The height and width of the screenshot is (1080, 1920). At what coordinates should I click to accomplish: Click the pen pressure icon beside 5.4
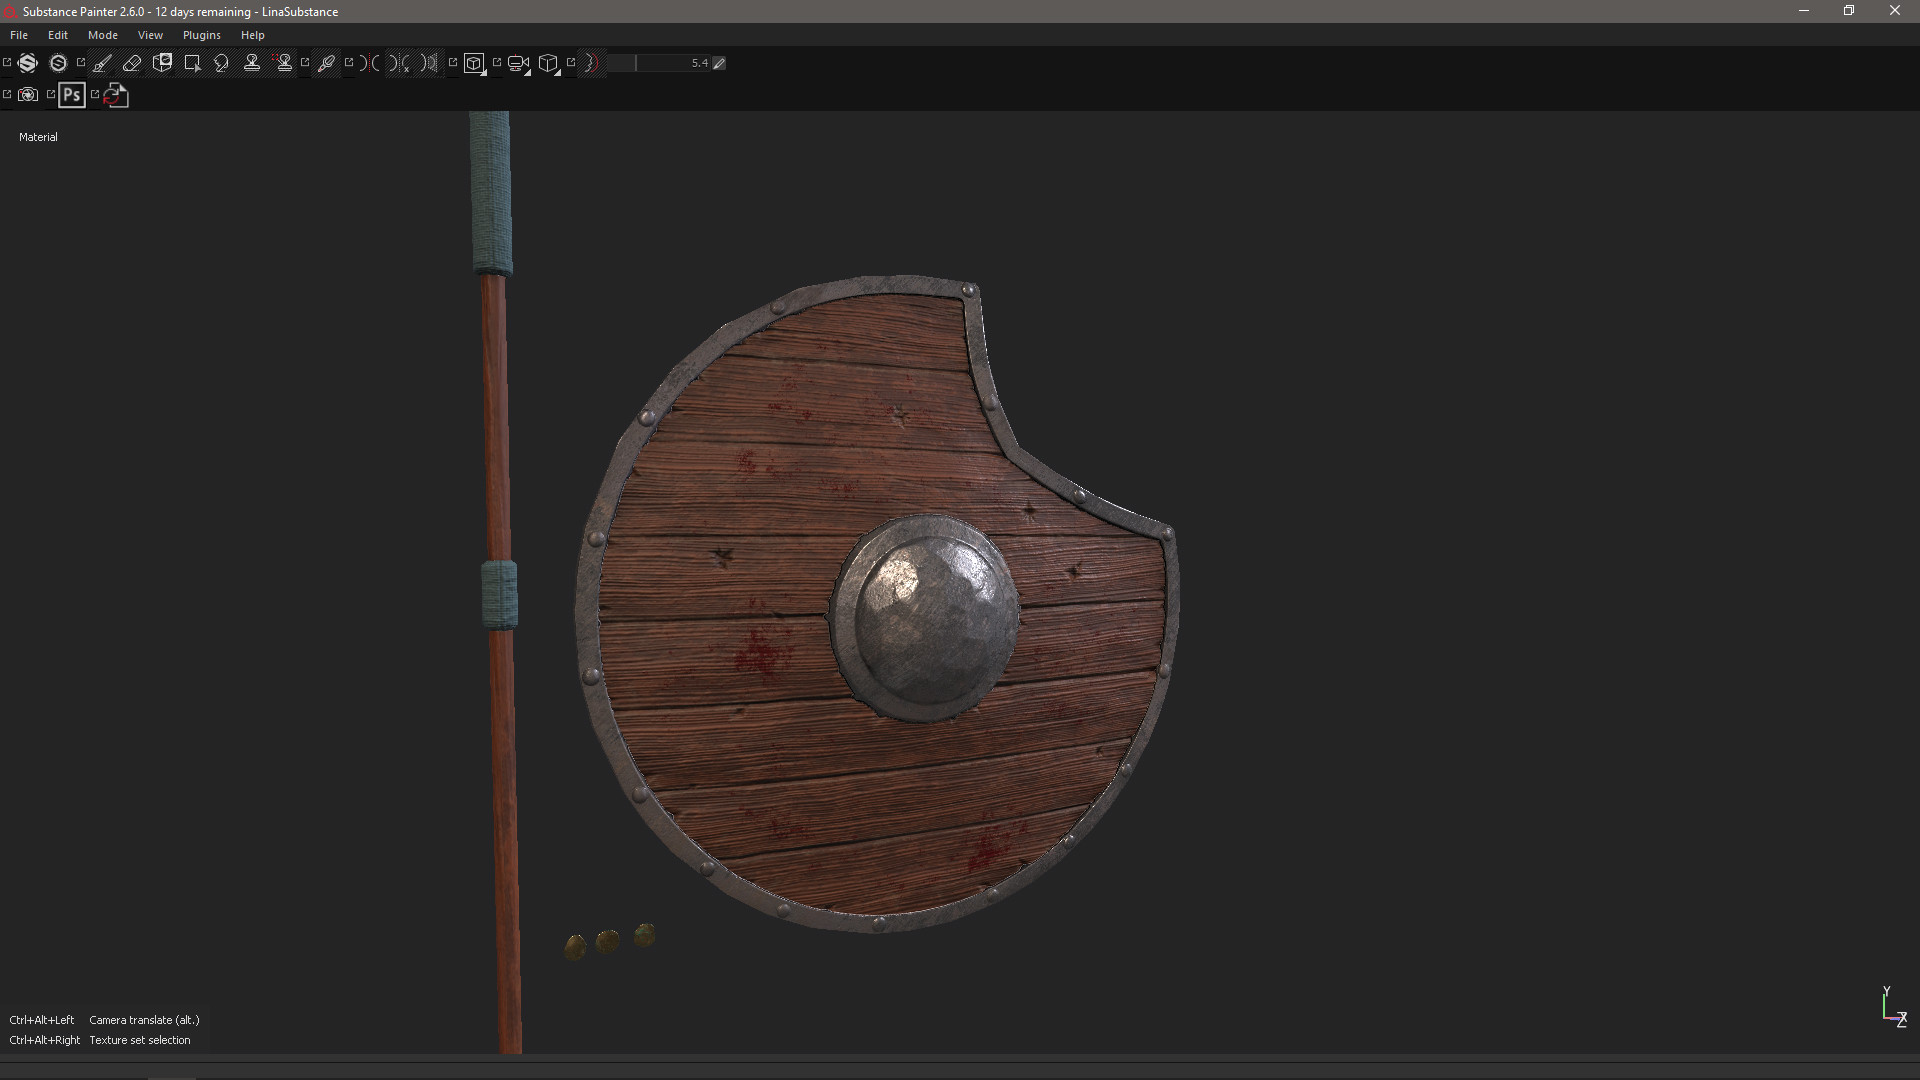tap(719, 63)
